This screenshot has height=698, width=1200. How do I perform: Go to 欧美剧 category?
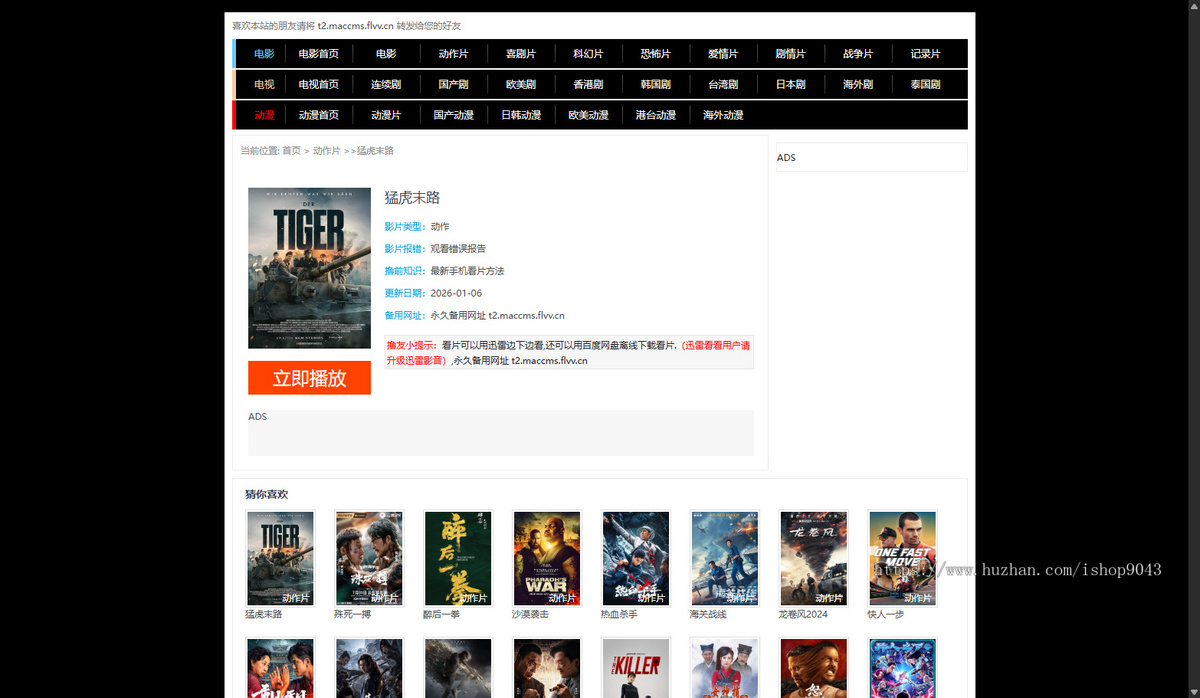(520, 85)
